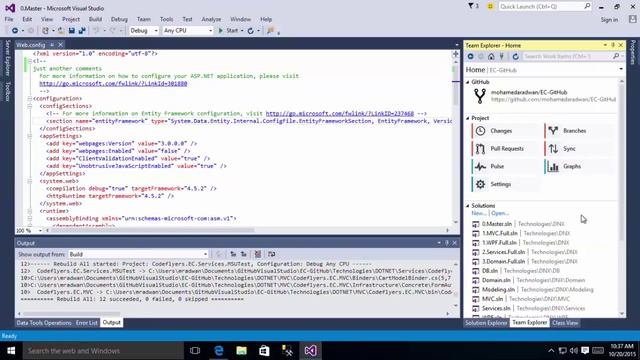Image resolution: width=640 pixels, height=360 pixels.
Task: Open the Debug menu
Action: (119, 19)
